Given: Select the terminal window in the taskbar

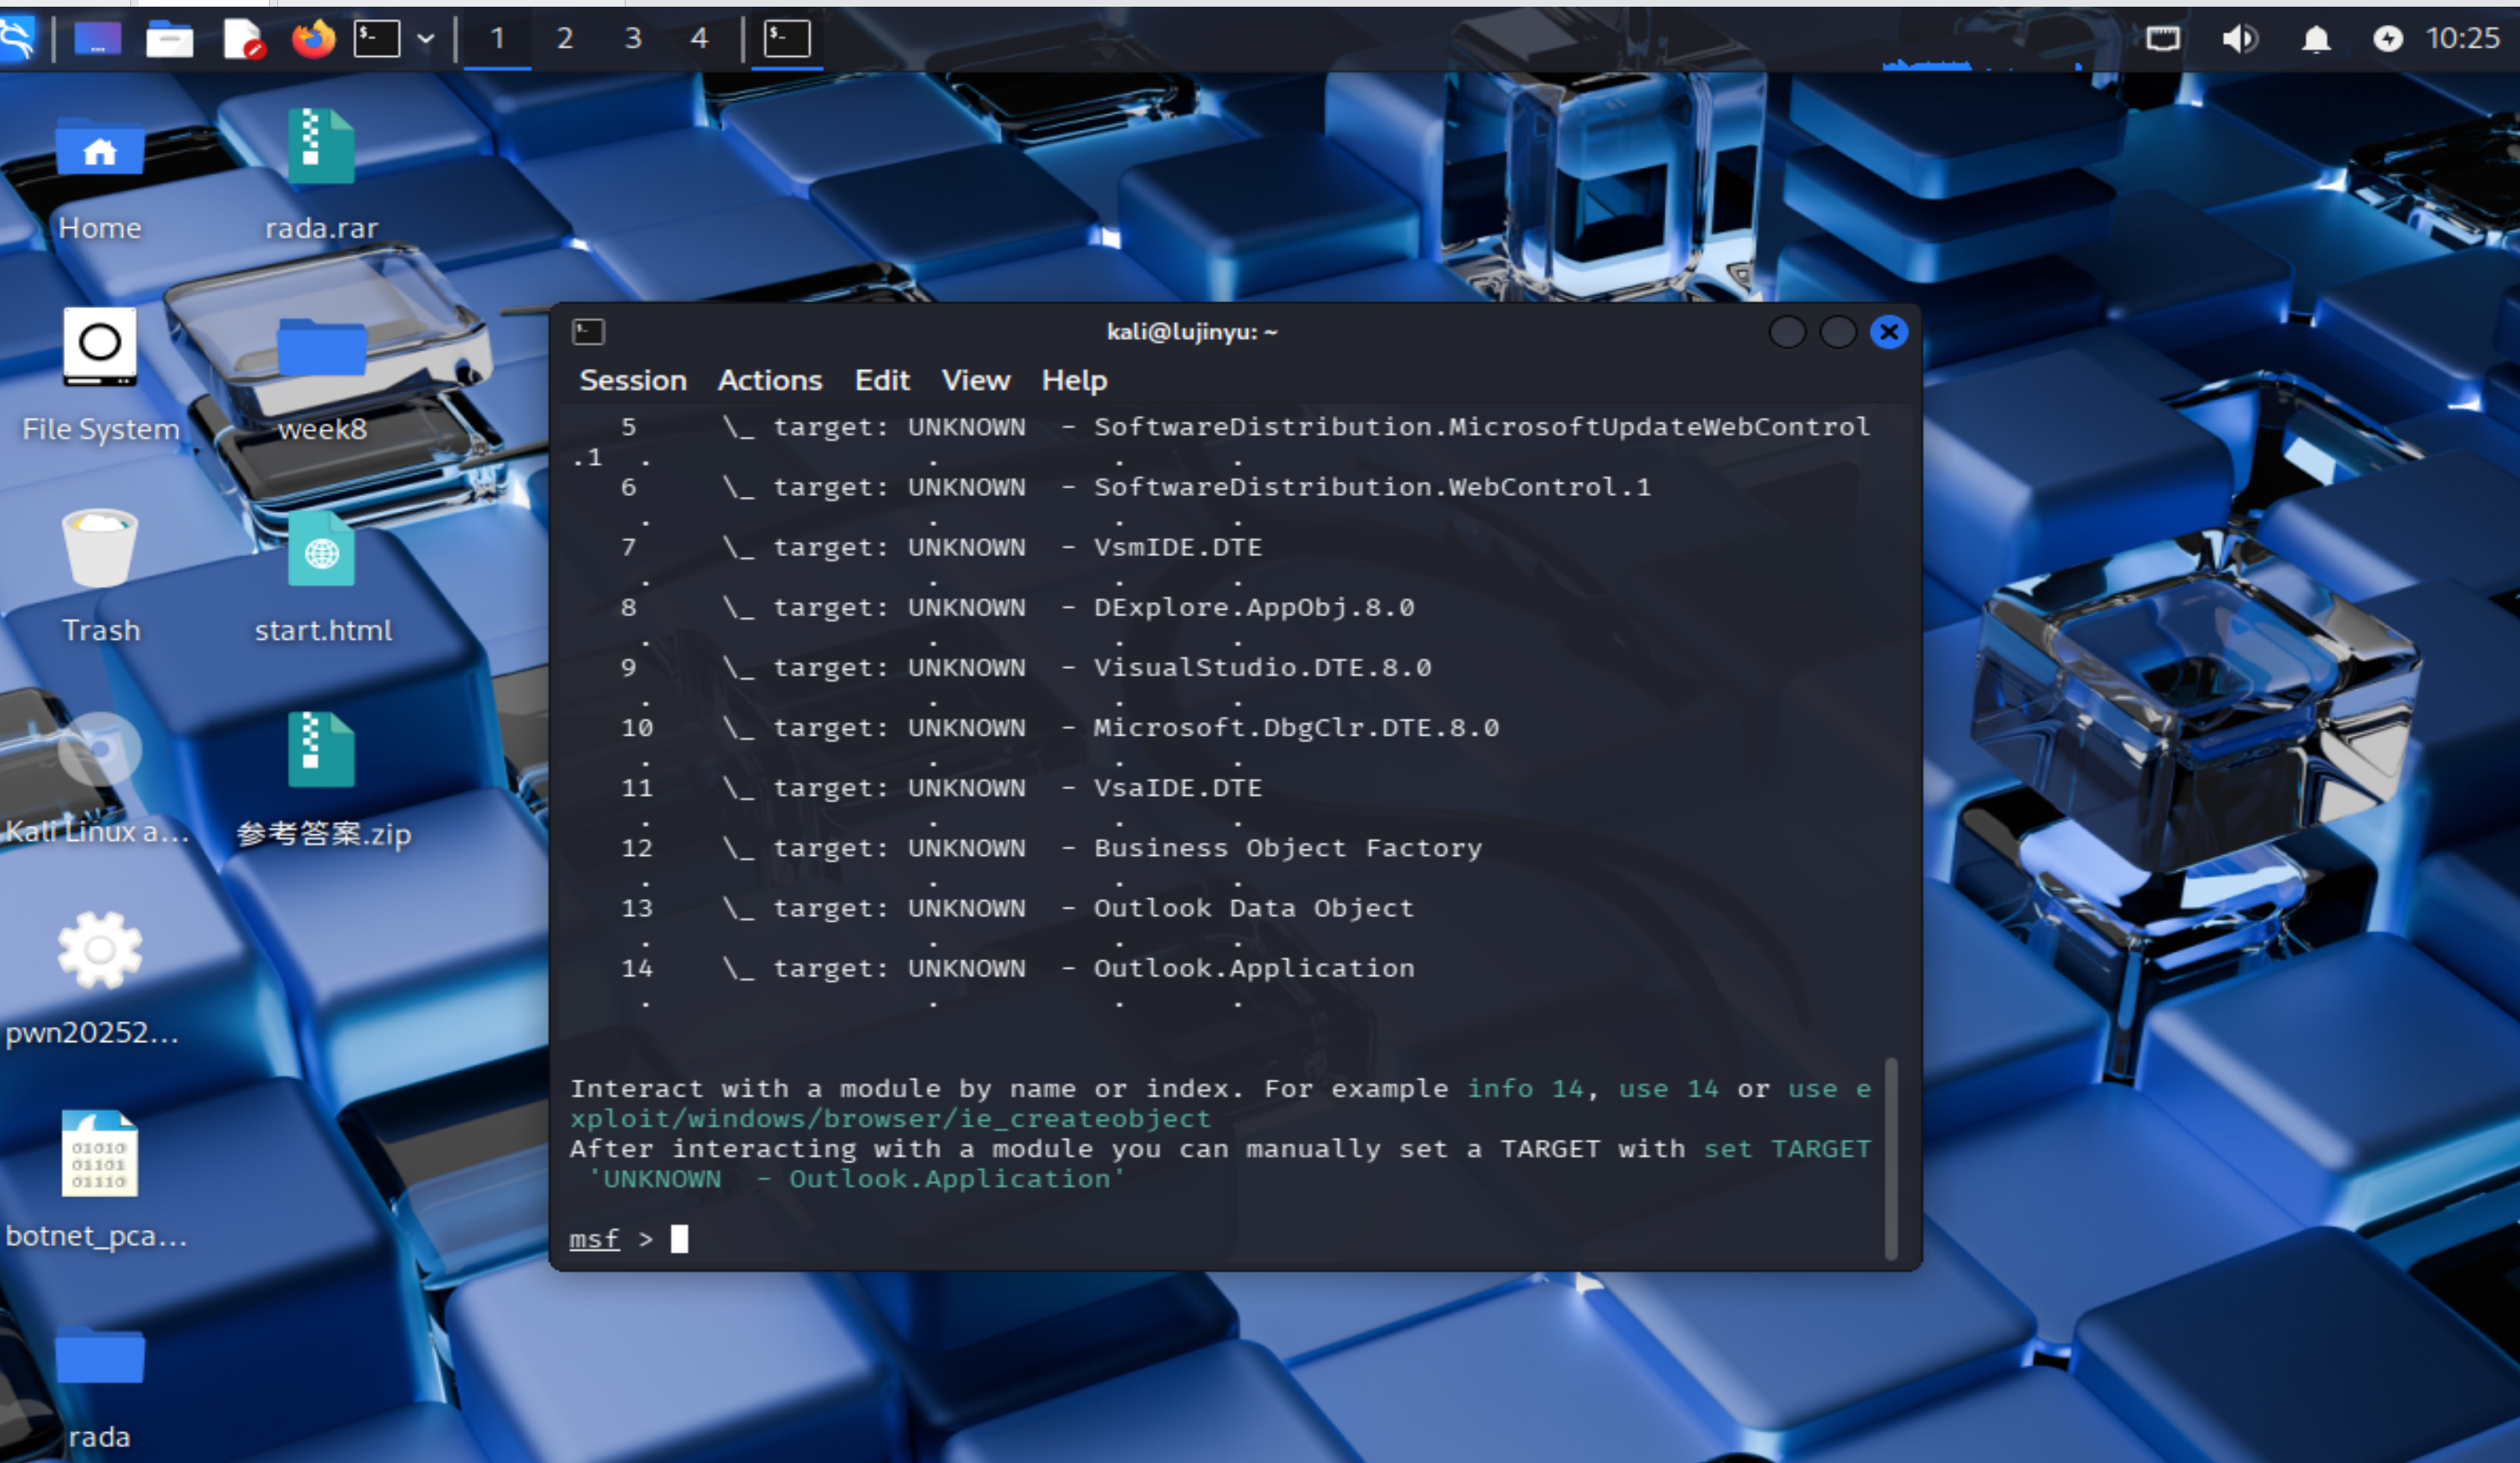Looking at the screenshot, I should tap(787, 39).
